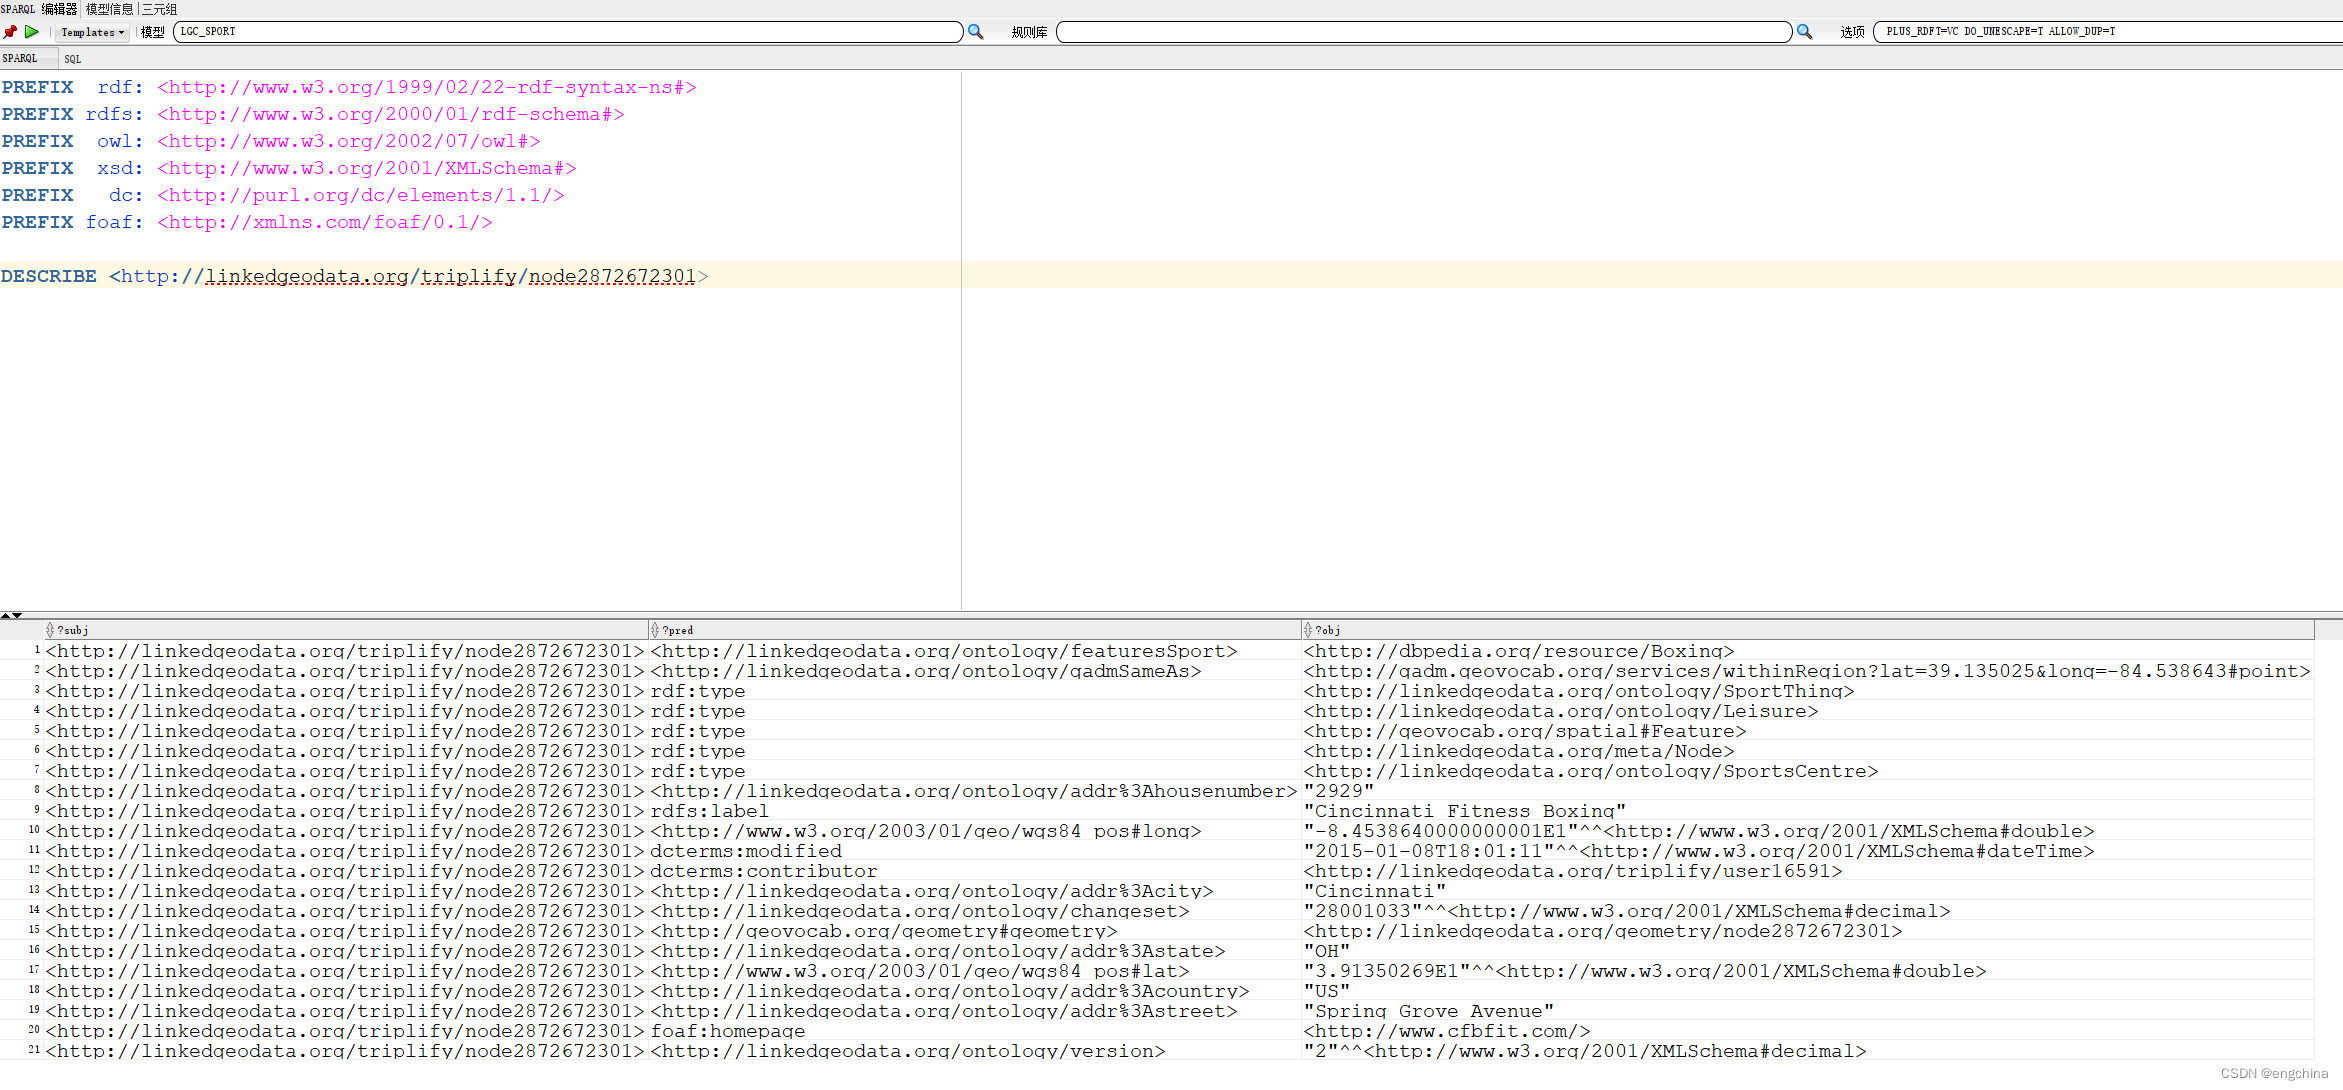Sort by the ?subj column header
Image resolution: width=2343 pixels, height=1090 pixels.
tap(346, 630)
